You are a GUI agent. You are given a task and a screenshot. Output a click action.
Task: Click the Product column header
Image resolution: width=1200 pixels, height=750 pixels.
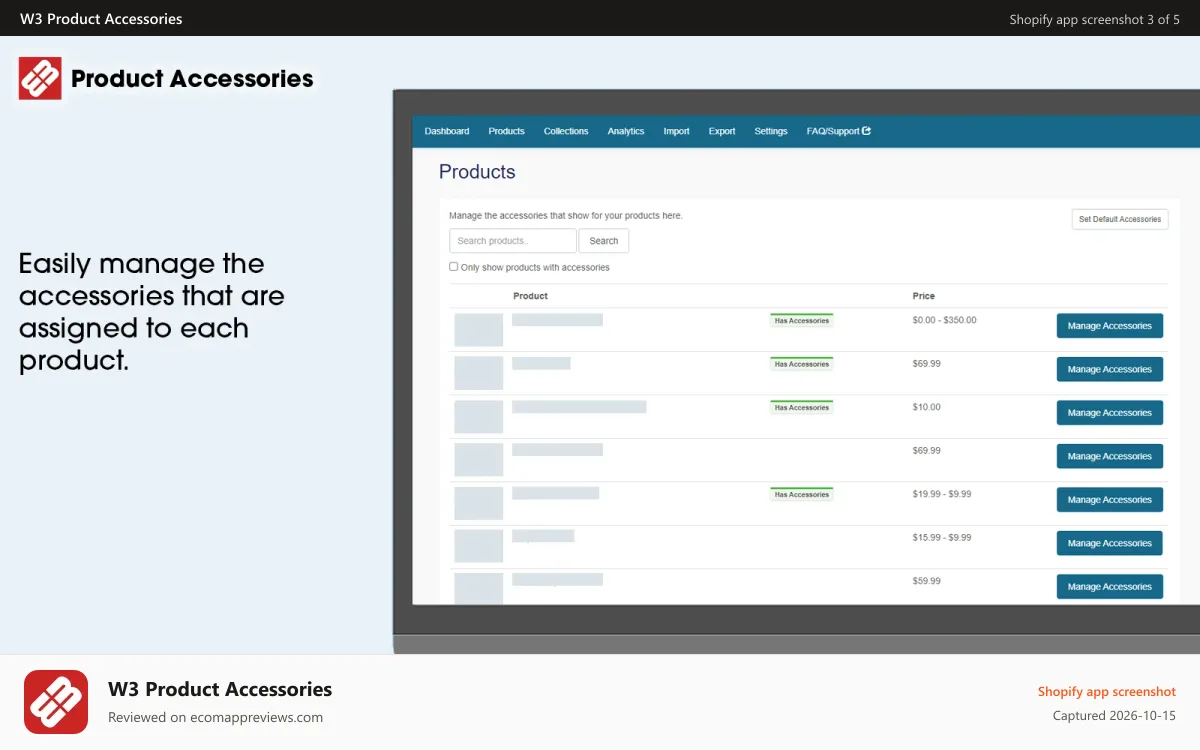click(x=530, y=296)
